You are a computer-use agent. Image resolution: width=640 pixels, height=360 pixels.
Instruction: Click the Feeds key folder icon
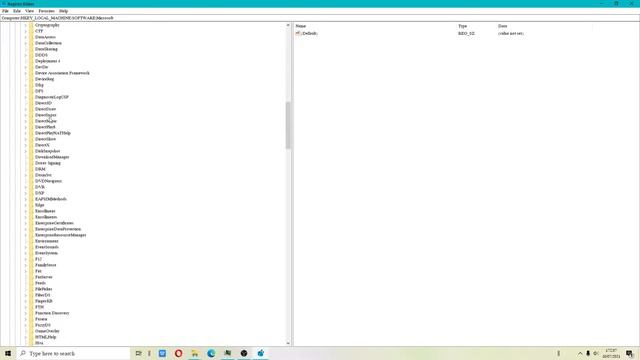pyautogui.click(x=31, y=283)
